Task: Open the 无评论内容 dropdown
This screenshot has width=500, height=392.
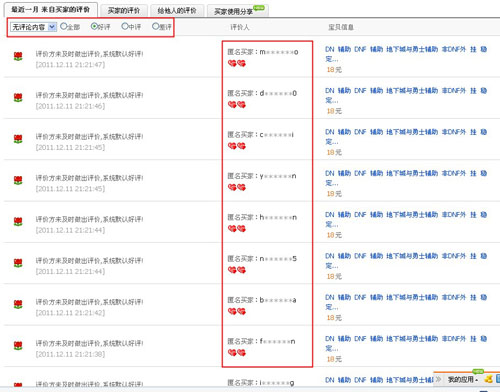Action: (33, 27)
